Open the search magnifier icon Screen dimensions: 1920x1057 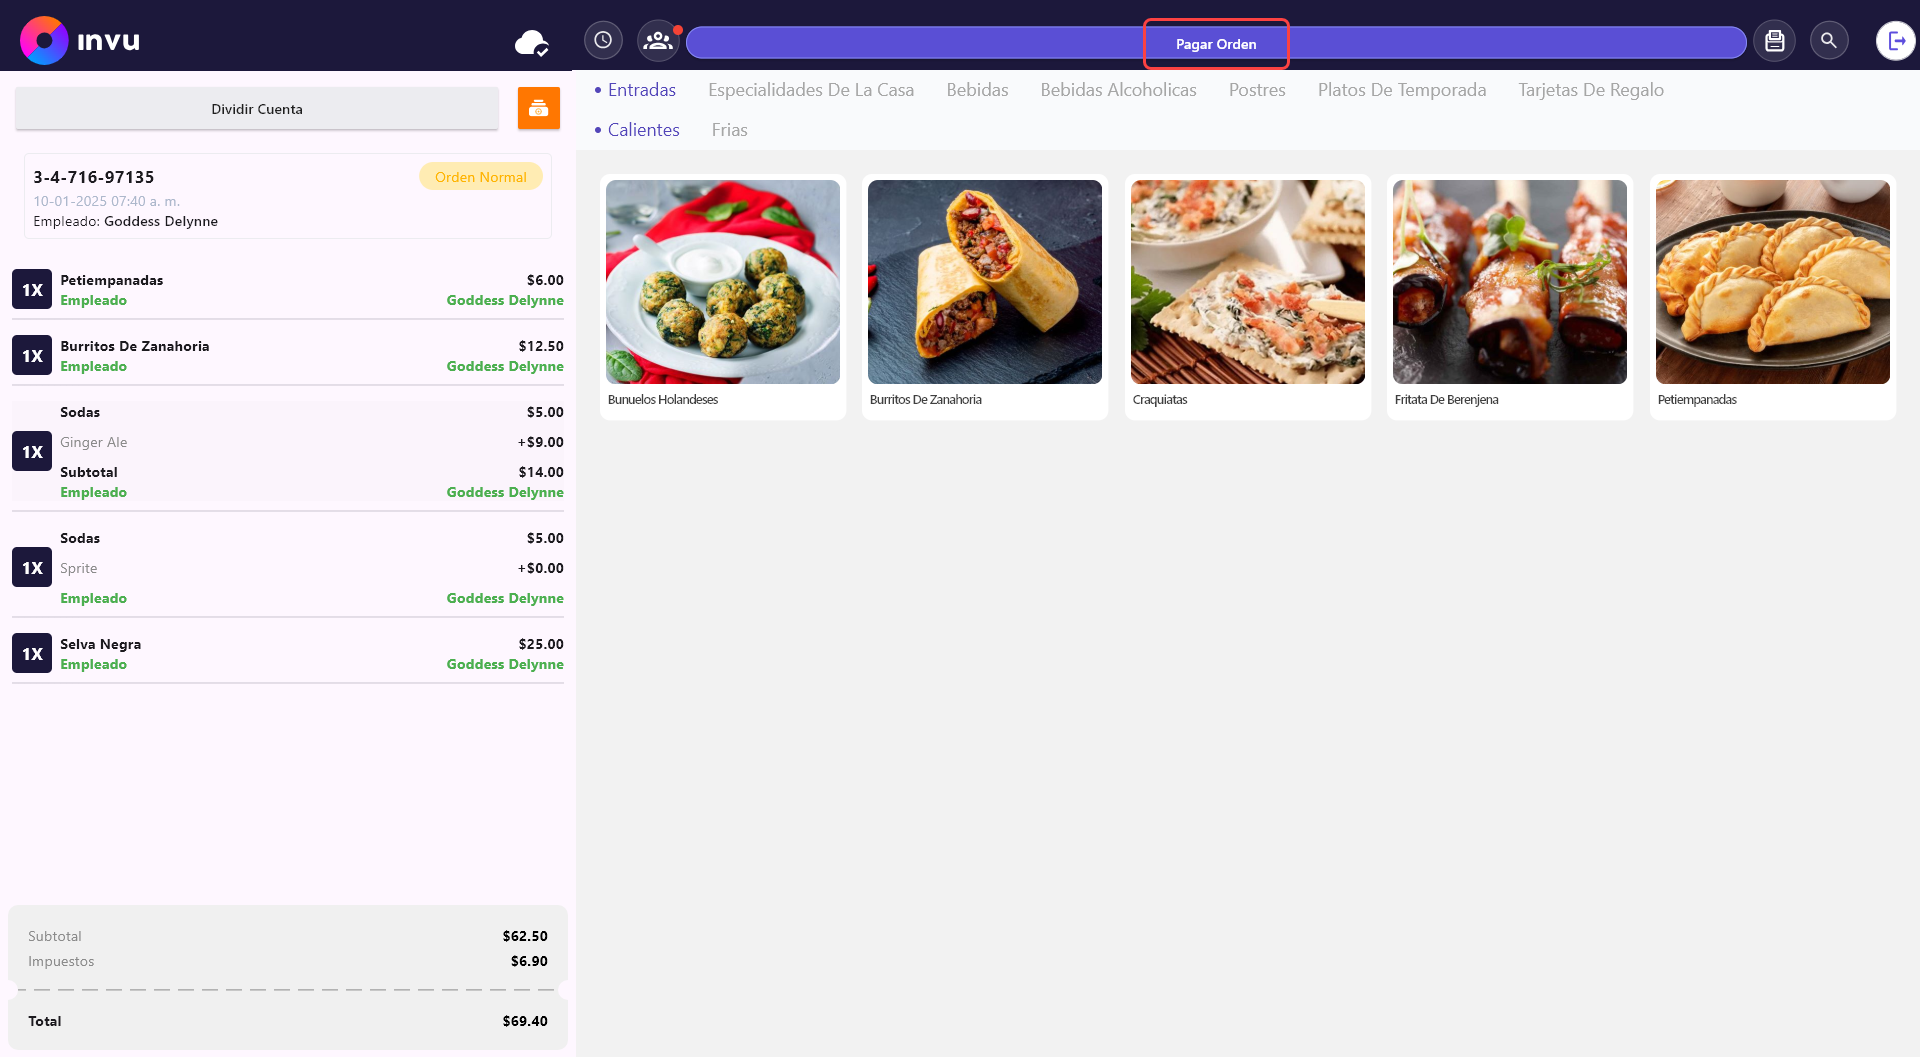click(1829, 41)
